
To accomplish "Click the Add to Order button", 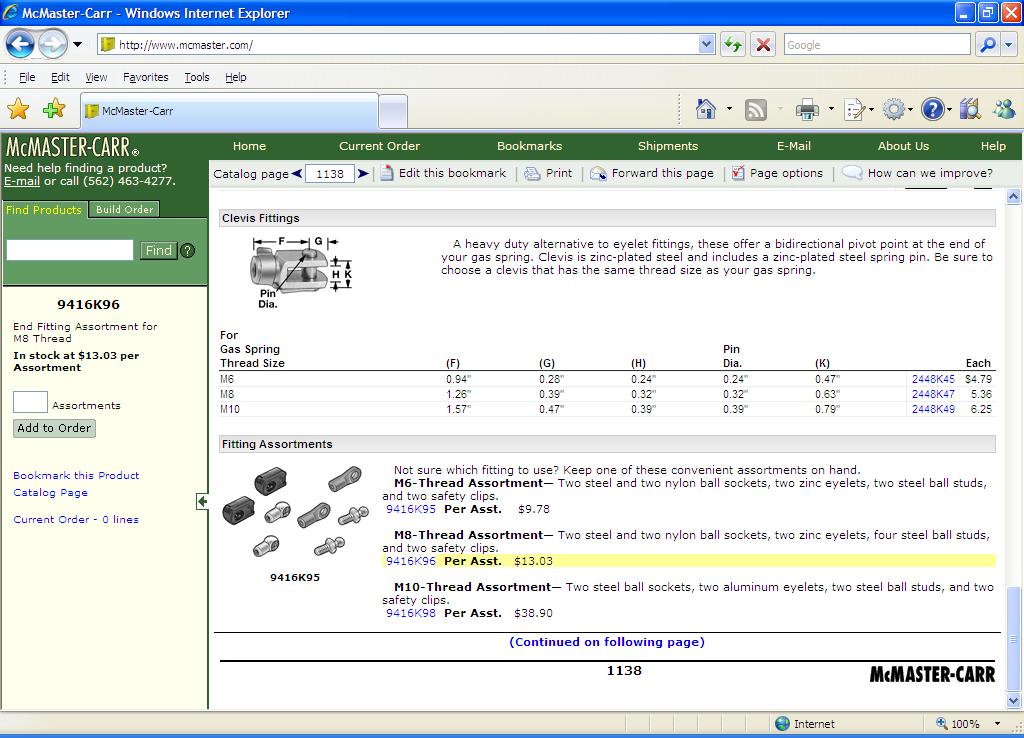I will coord(55,428).
